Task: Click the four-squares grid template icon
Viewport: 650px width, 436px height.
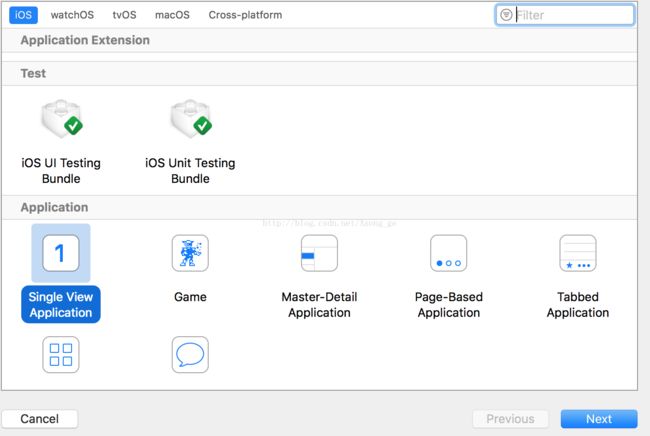Action: 60,354
